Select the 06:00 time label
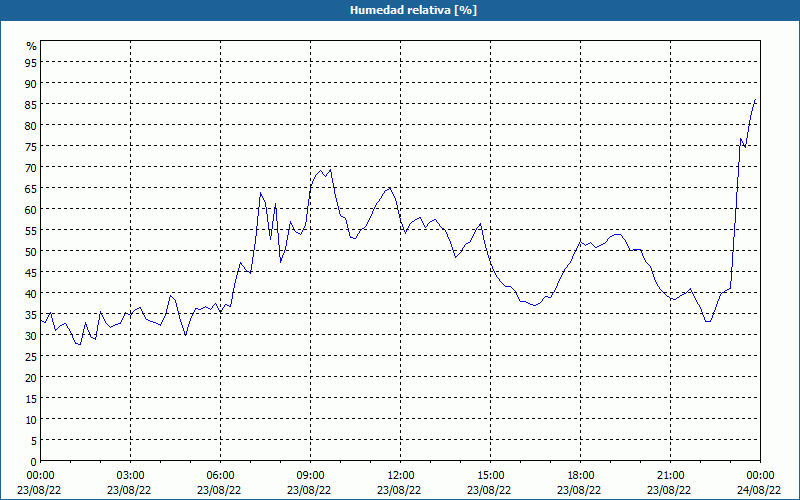 click(x=220, y=476)
